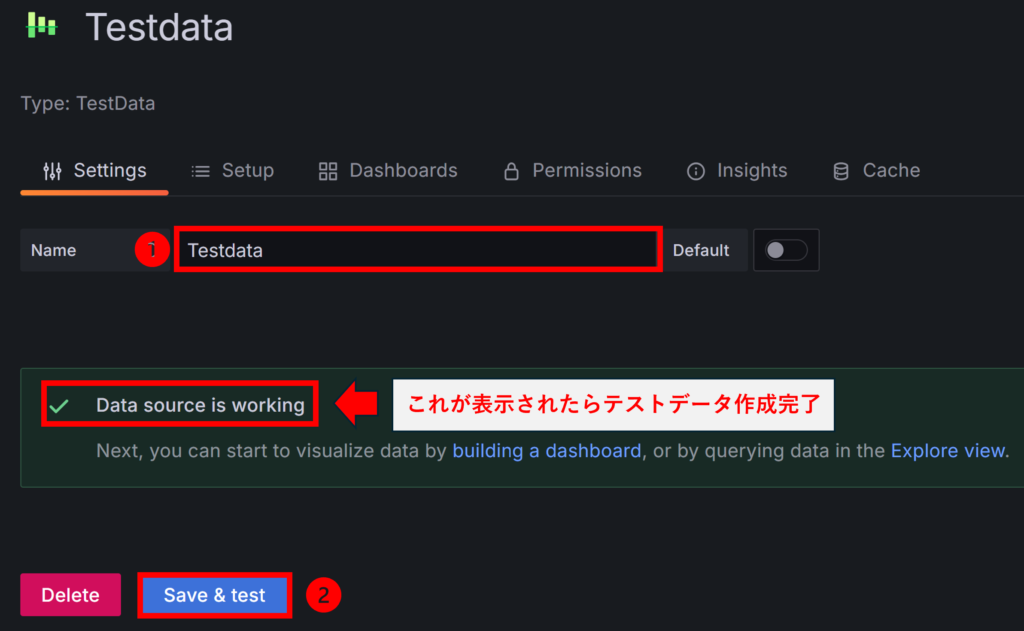Click the database icon beside Cache
This screenshot has width=1024, height=631.
[x=841, y=171]
